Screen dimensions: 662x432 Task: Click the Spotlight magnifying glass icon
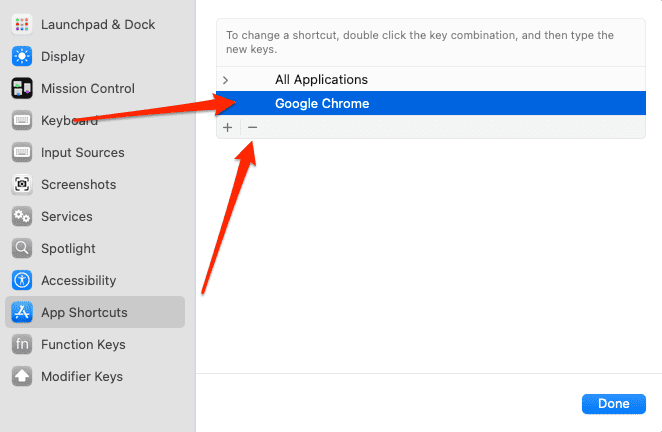[22, 248]
